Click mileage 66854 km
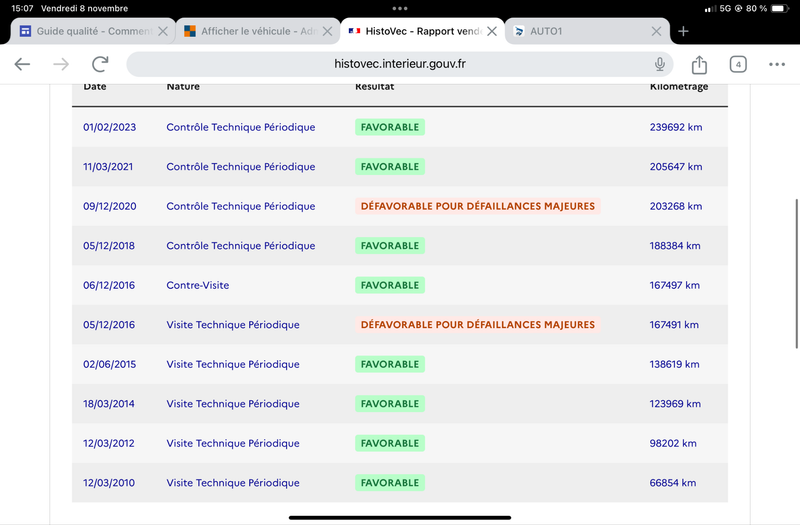This screenshot has height=525, width=800. [x=672, y=483]
